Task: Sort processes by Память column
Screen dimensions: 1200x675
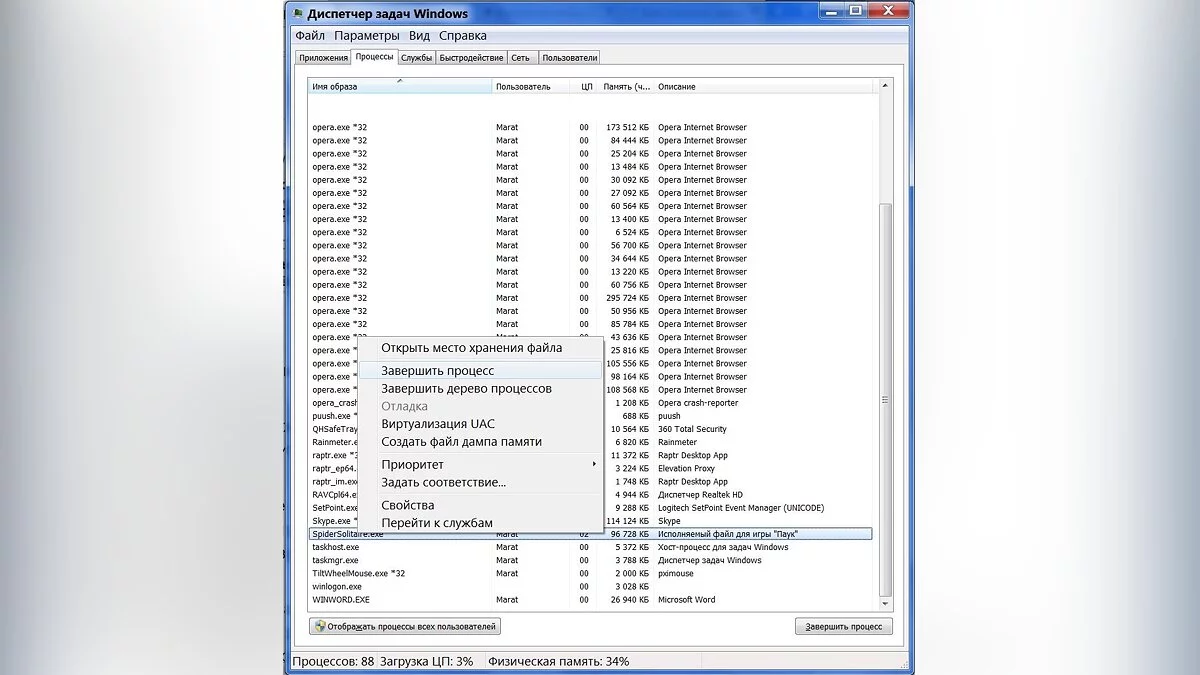Action: (x=626, y=87)
